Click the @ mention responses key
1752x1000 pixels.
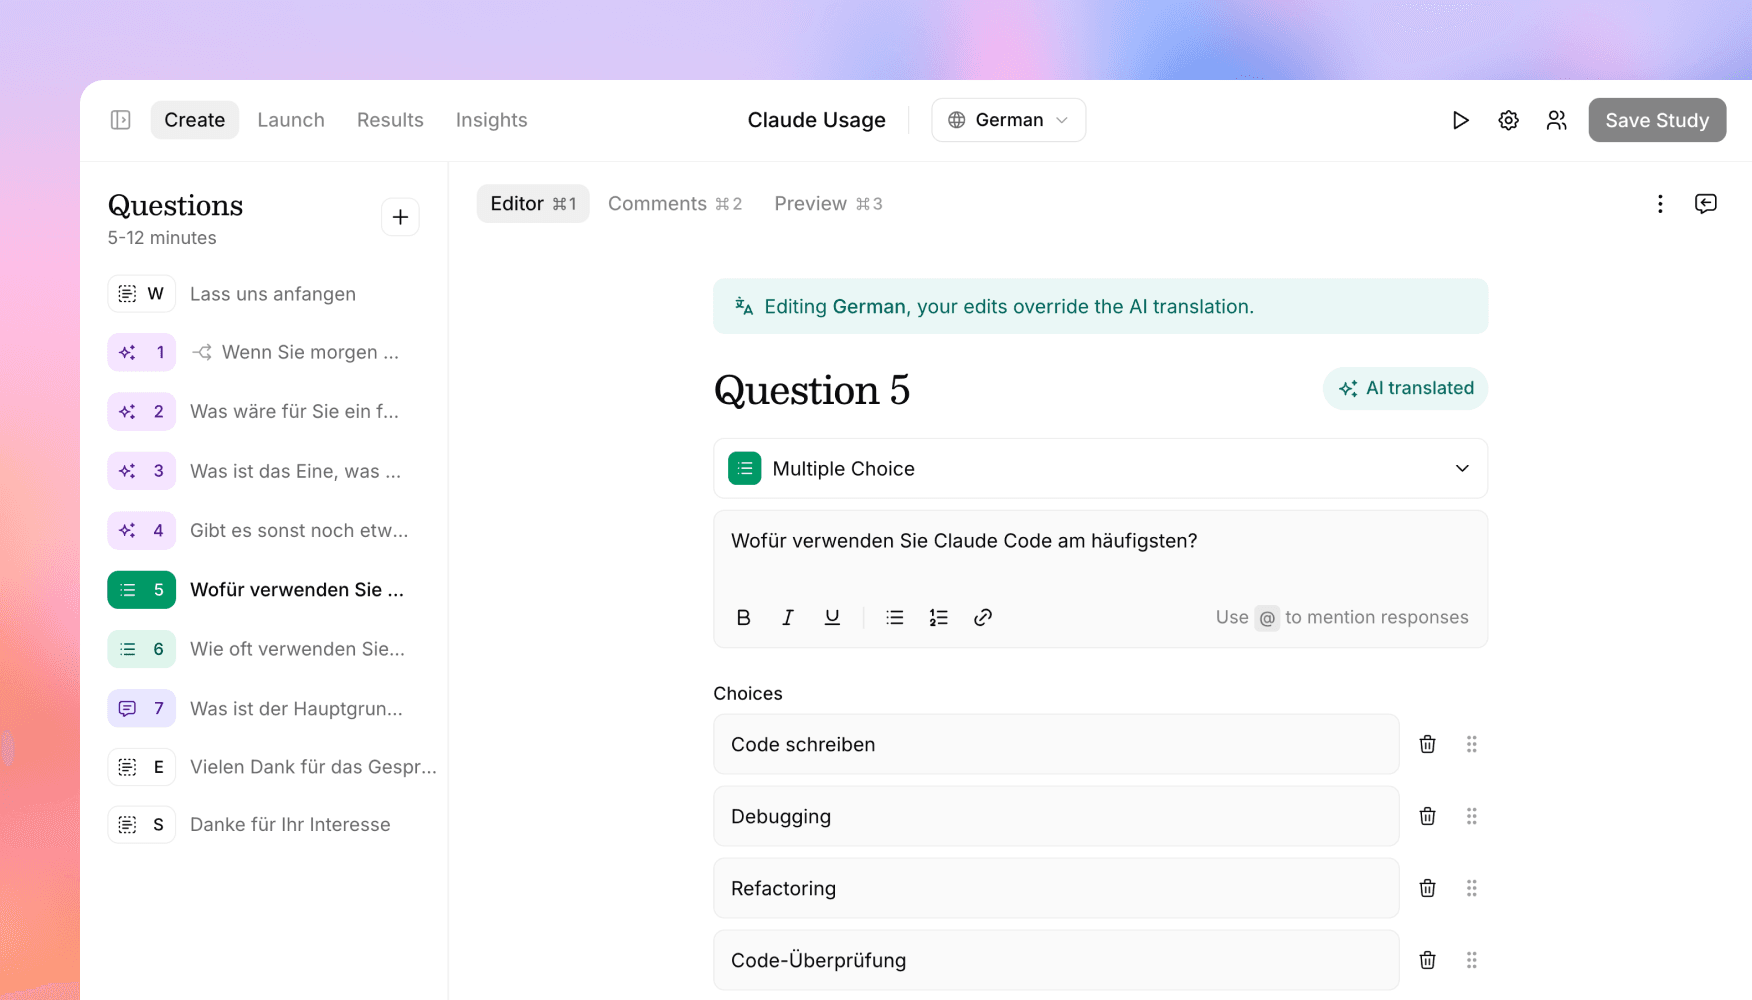(x=1267, y=618)
